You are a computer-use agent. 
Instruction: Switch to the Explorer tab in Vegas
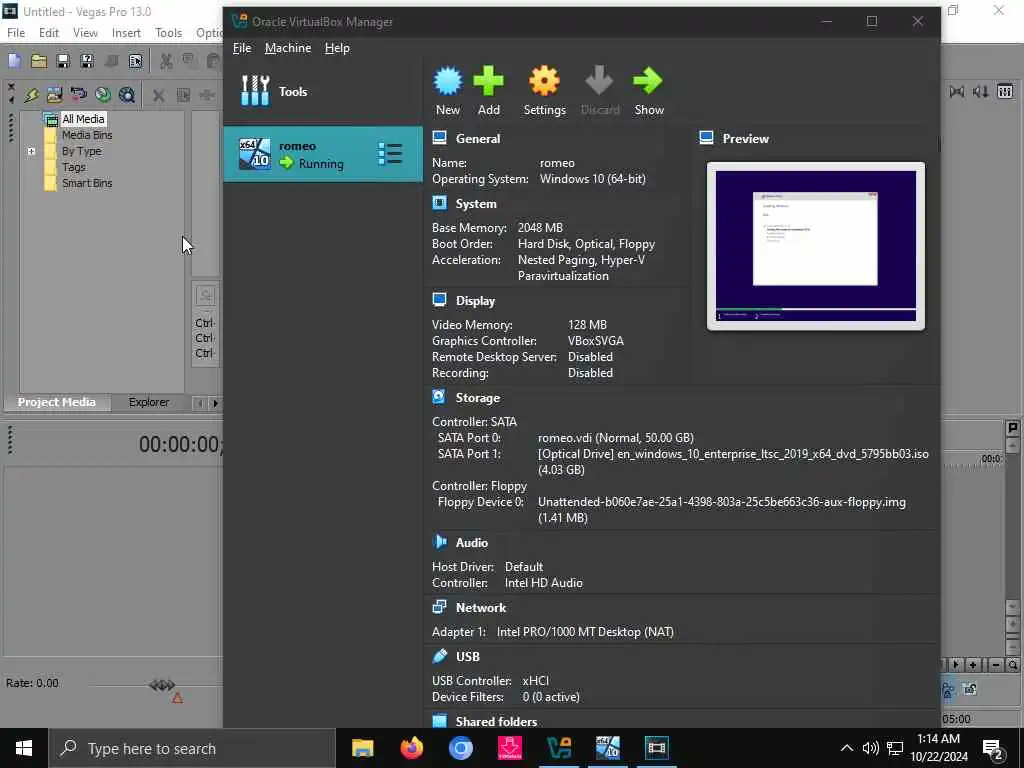(148, 402)
